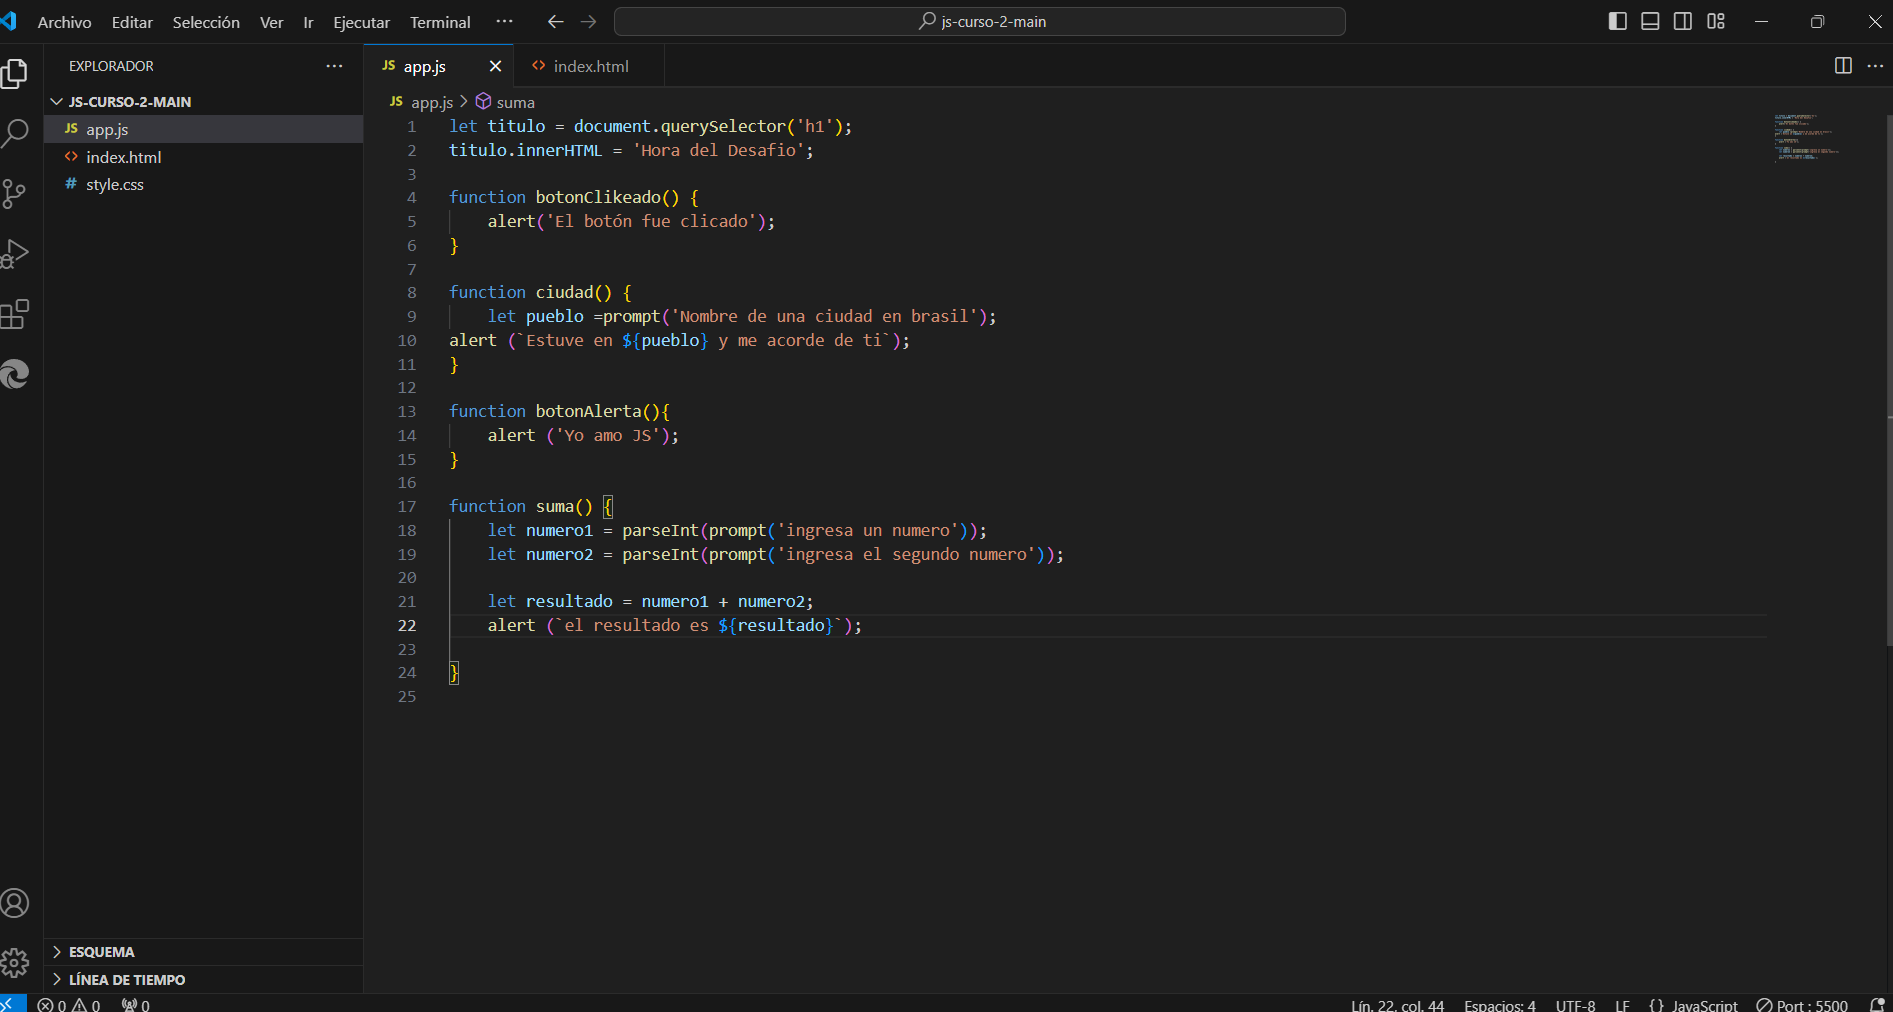Open editor more actions menu
This screenshot has width=1893, height=1012.
click(1875, 66)
